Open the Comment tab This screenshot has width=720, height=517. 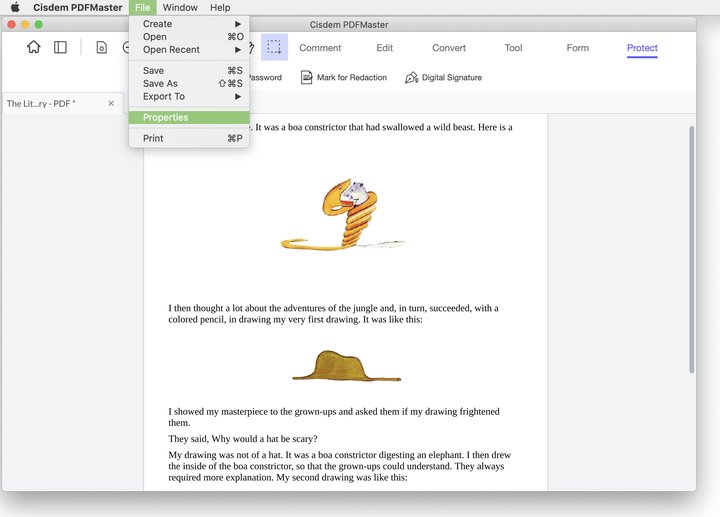(320, 48)
